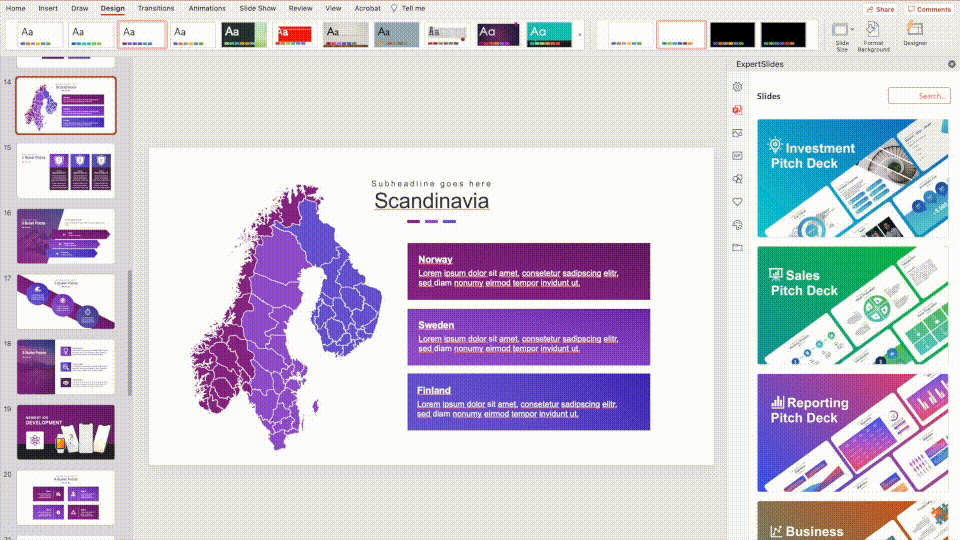Open the images icon in ExpertSlides sidebar

tap(738, 133)
